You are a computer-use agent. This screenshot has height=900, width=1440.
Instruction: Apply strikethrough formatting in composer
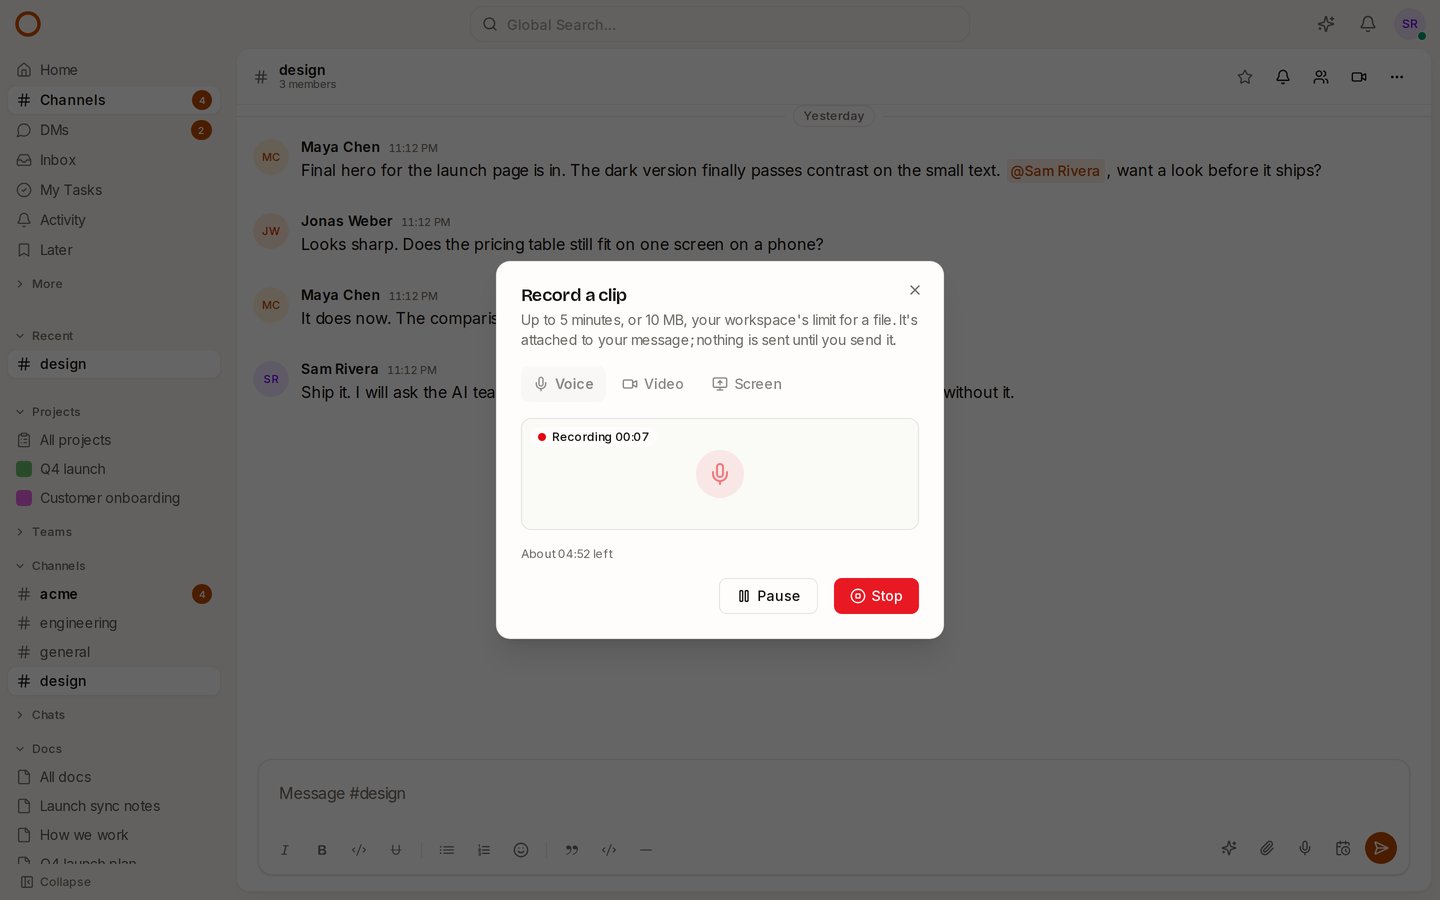click(396, 850)
